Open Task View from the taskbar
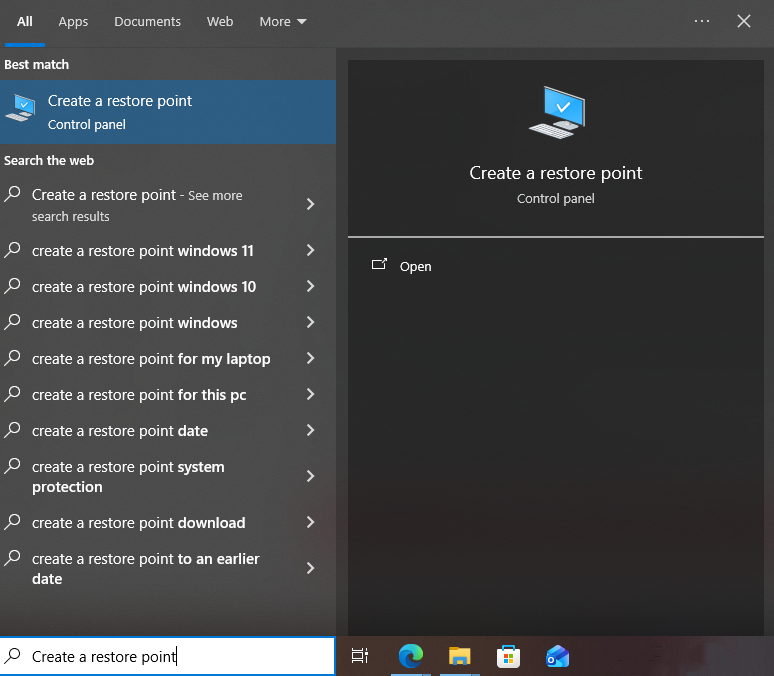Image resolution: width=774 pixels, height=676 pixels. point(360,656)
